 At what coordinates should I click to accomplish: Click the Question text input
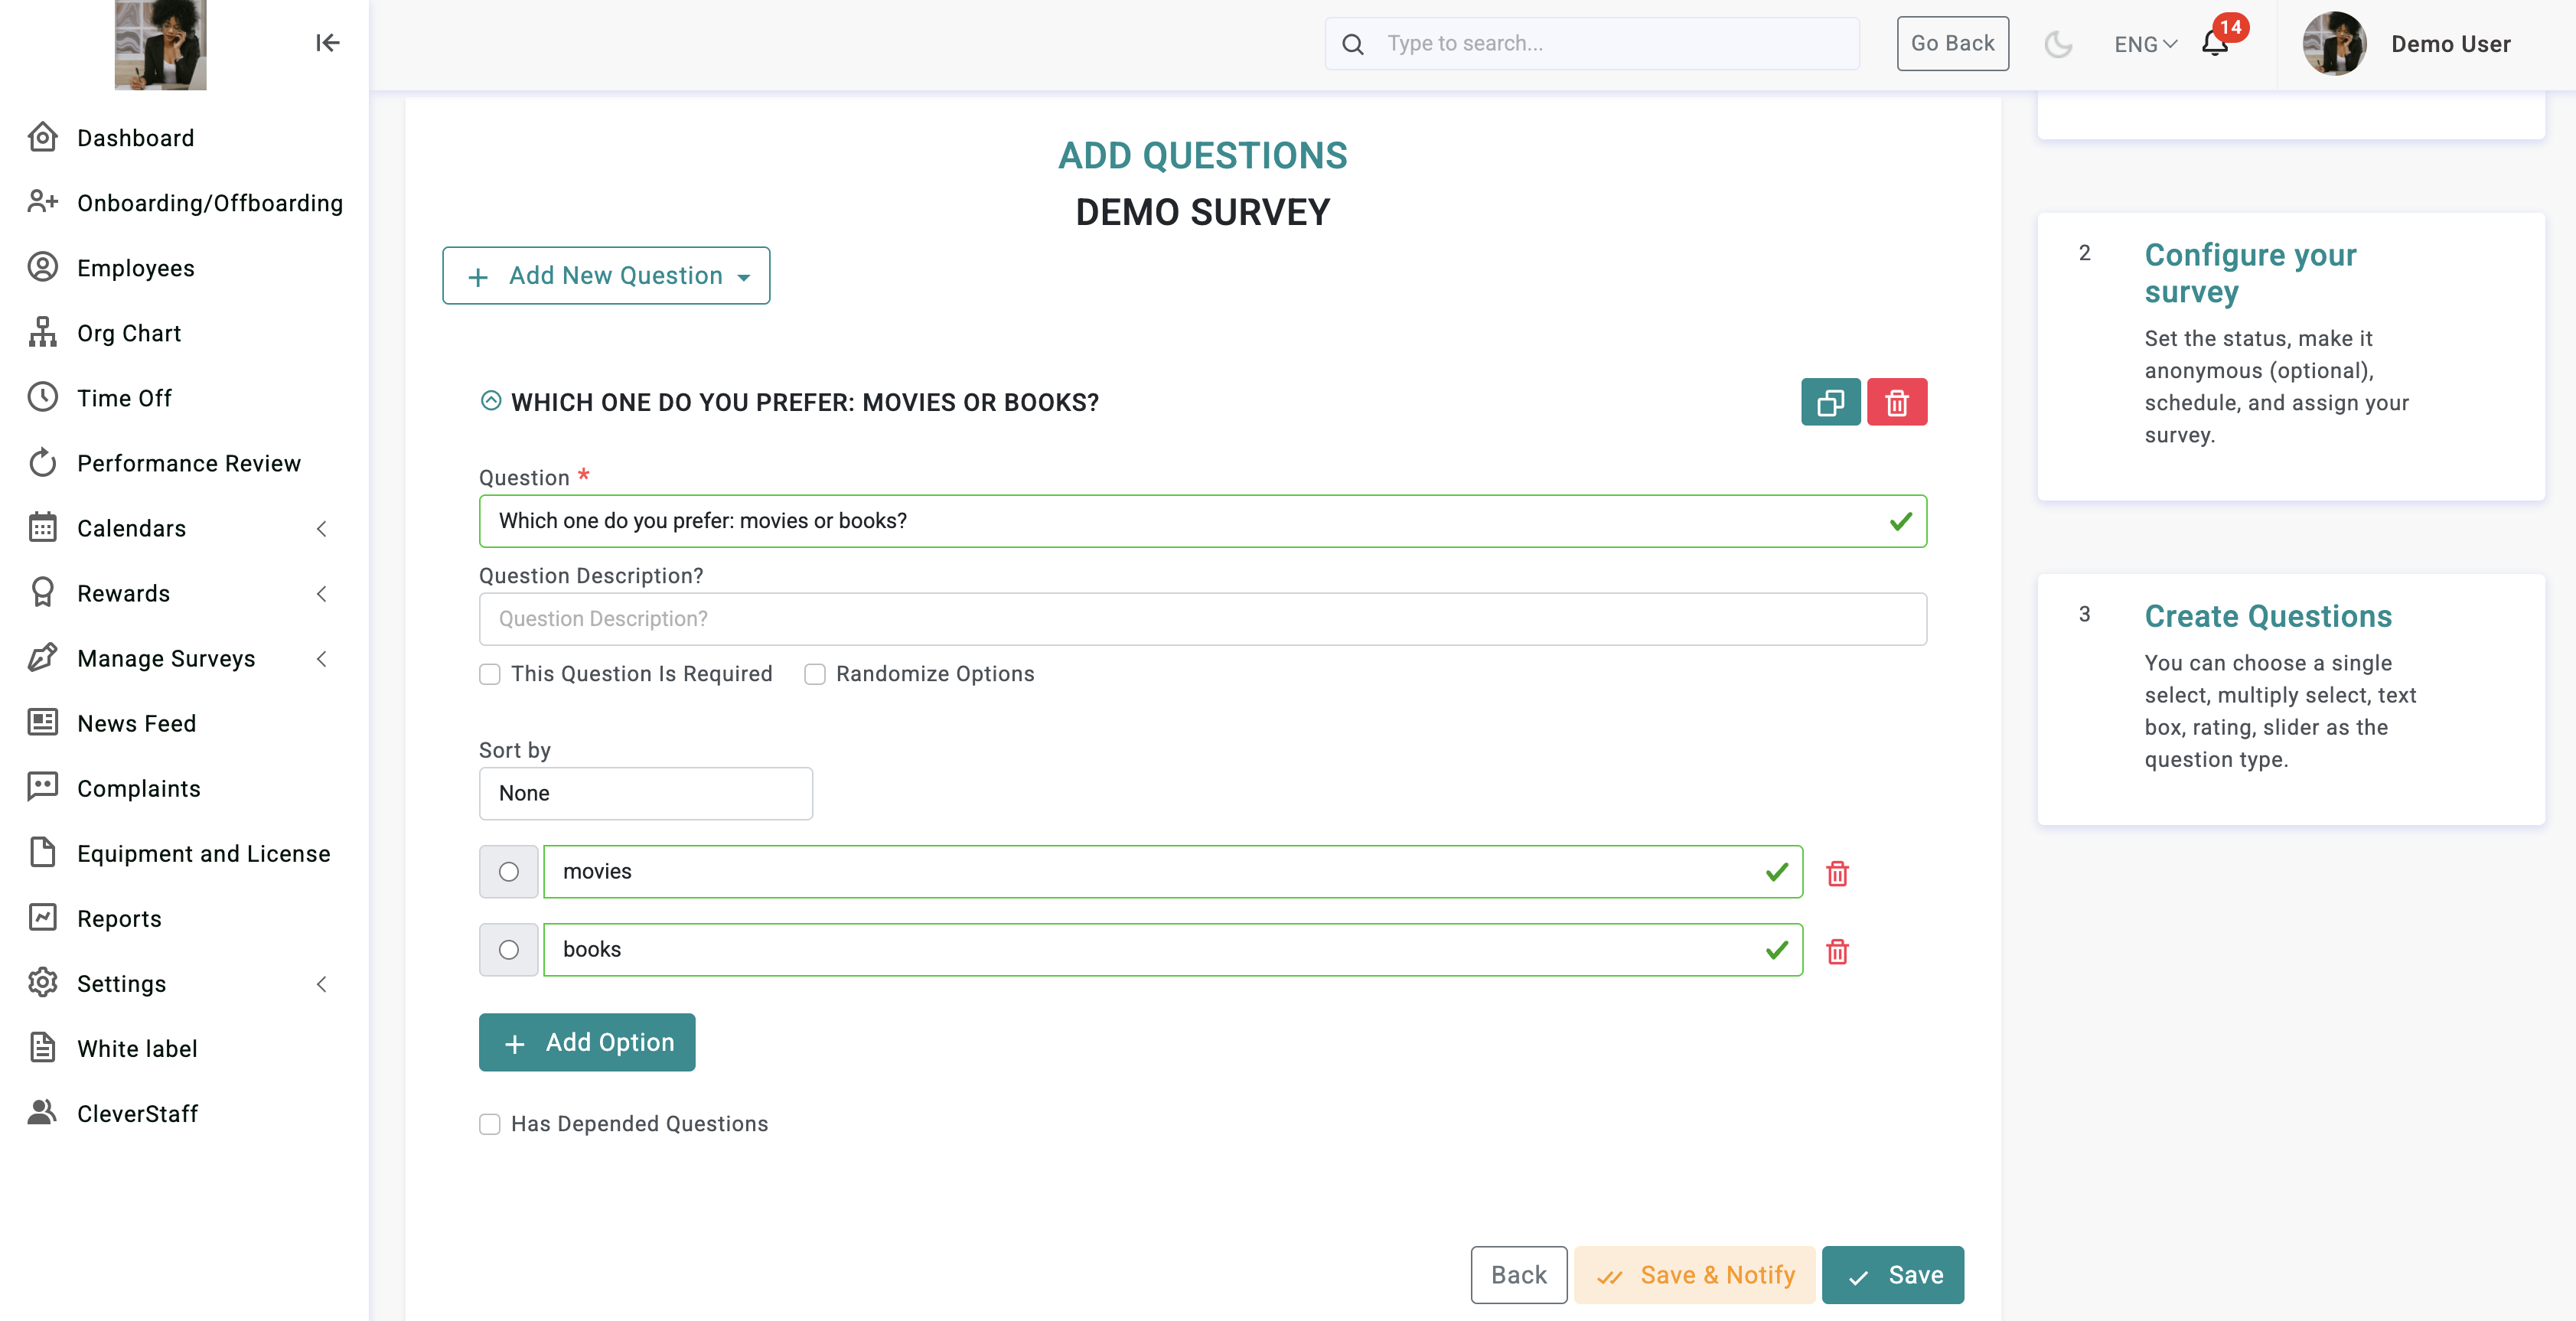1202,521
